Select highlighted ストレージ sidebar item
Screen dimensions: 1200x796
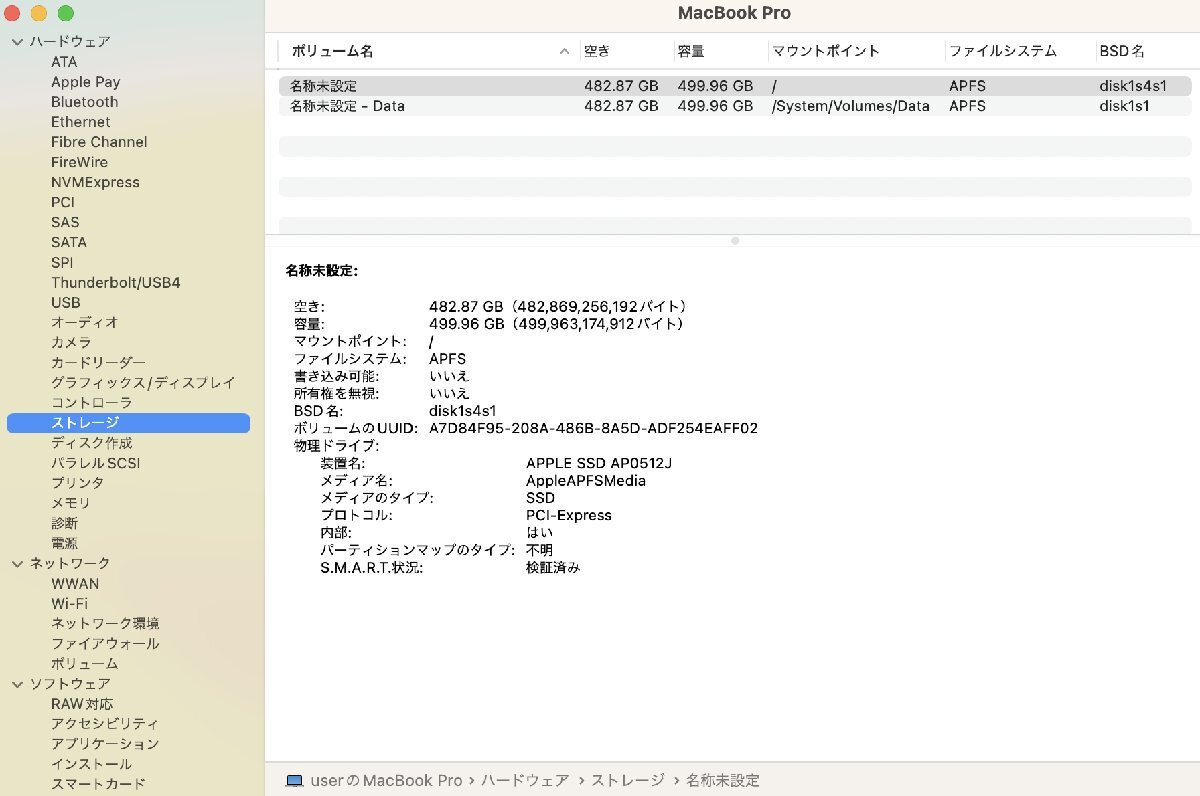tap(128, 423)
